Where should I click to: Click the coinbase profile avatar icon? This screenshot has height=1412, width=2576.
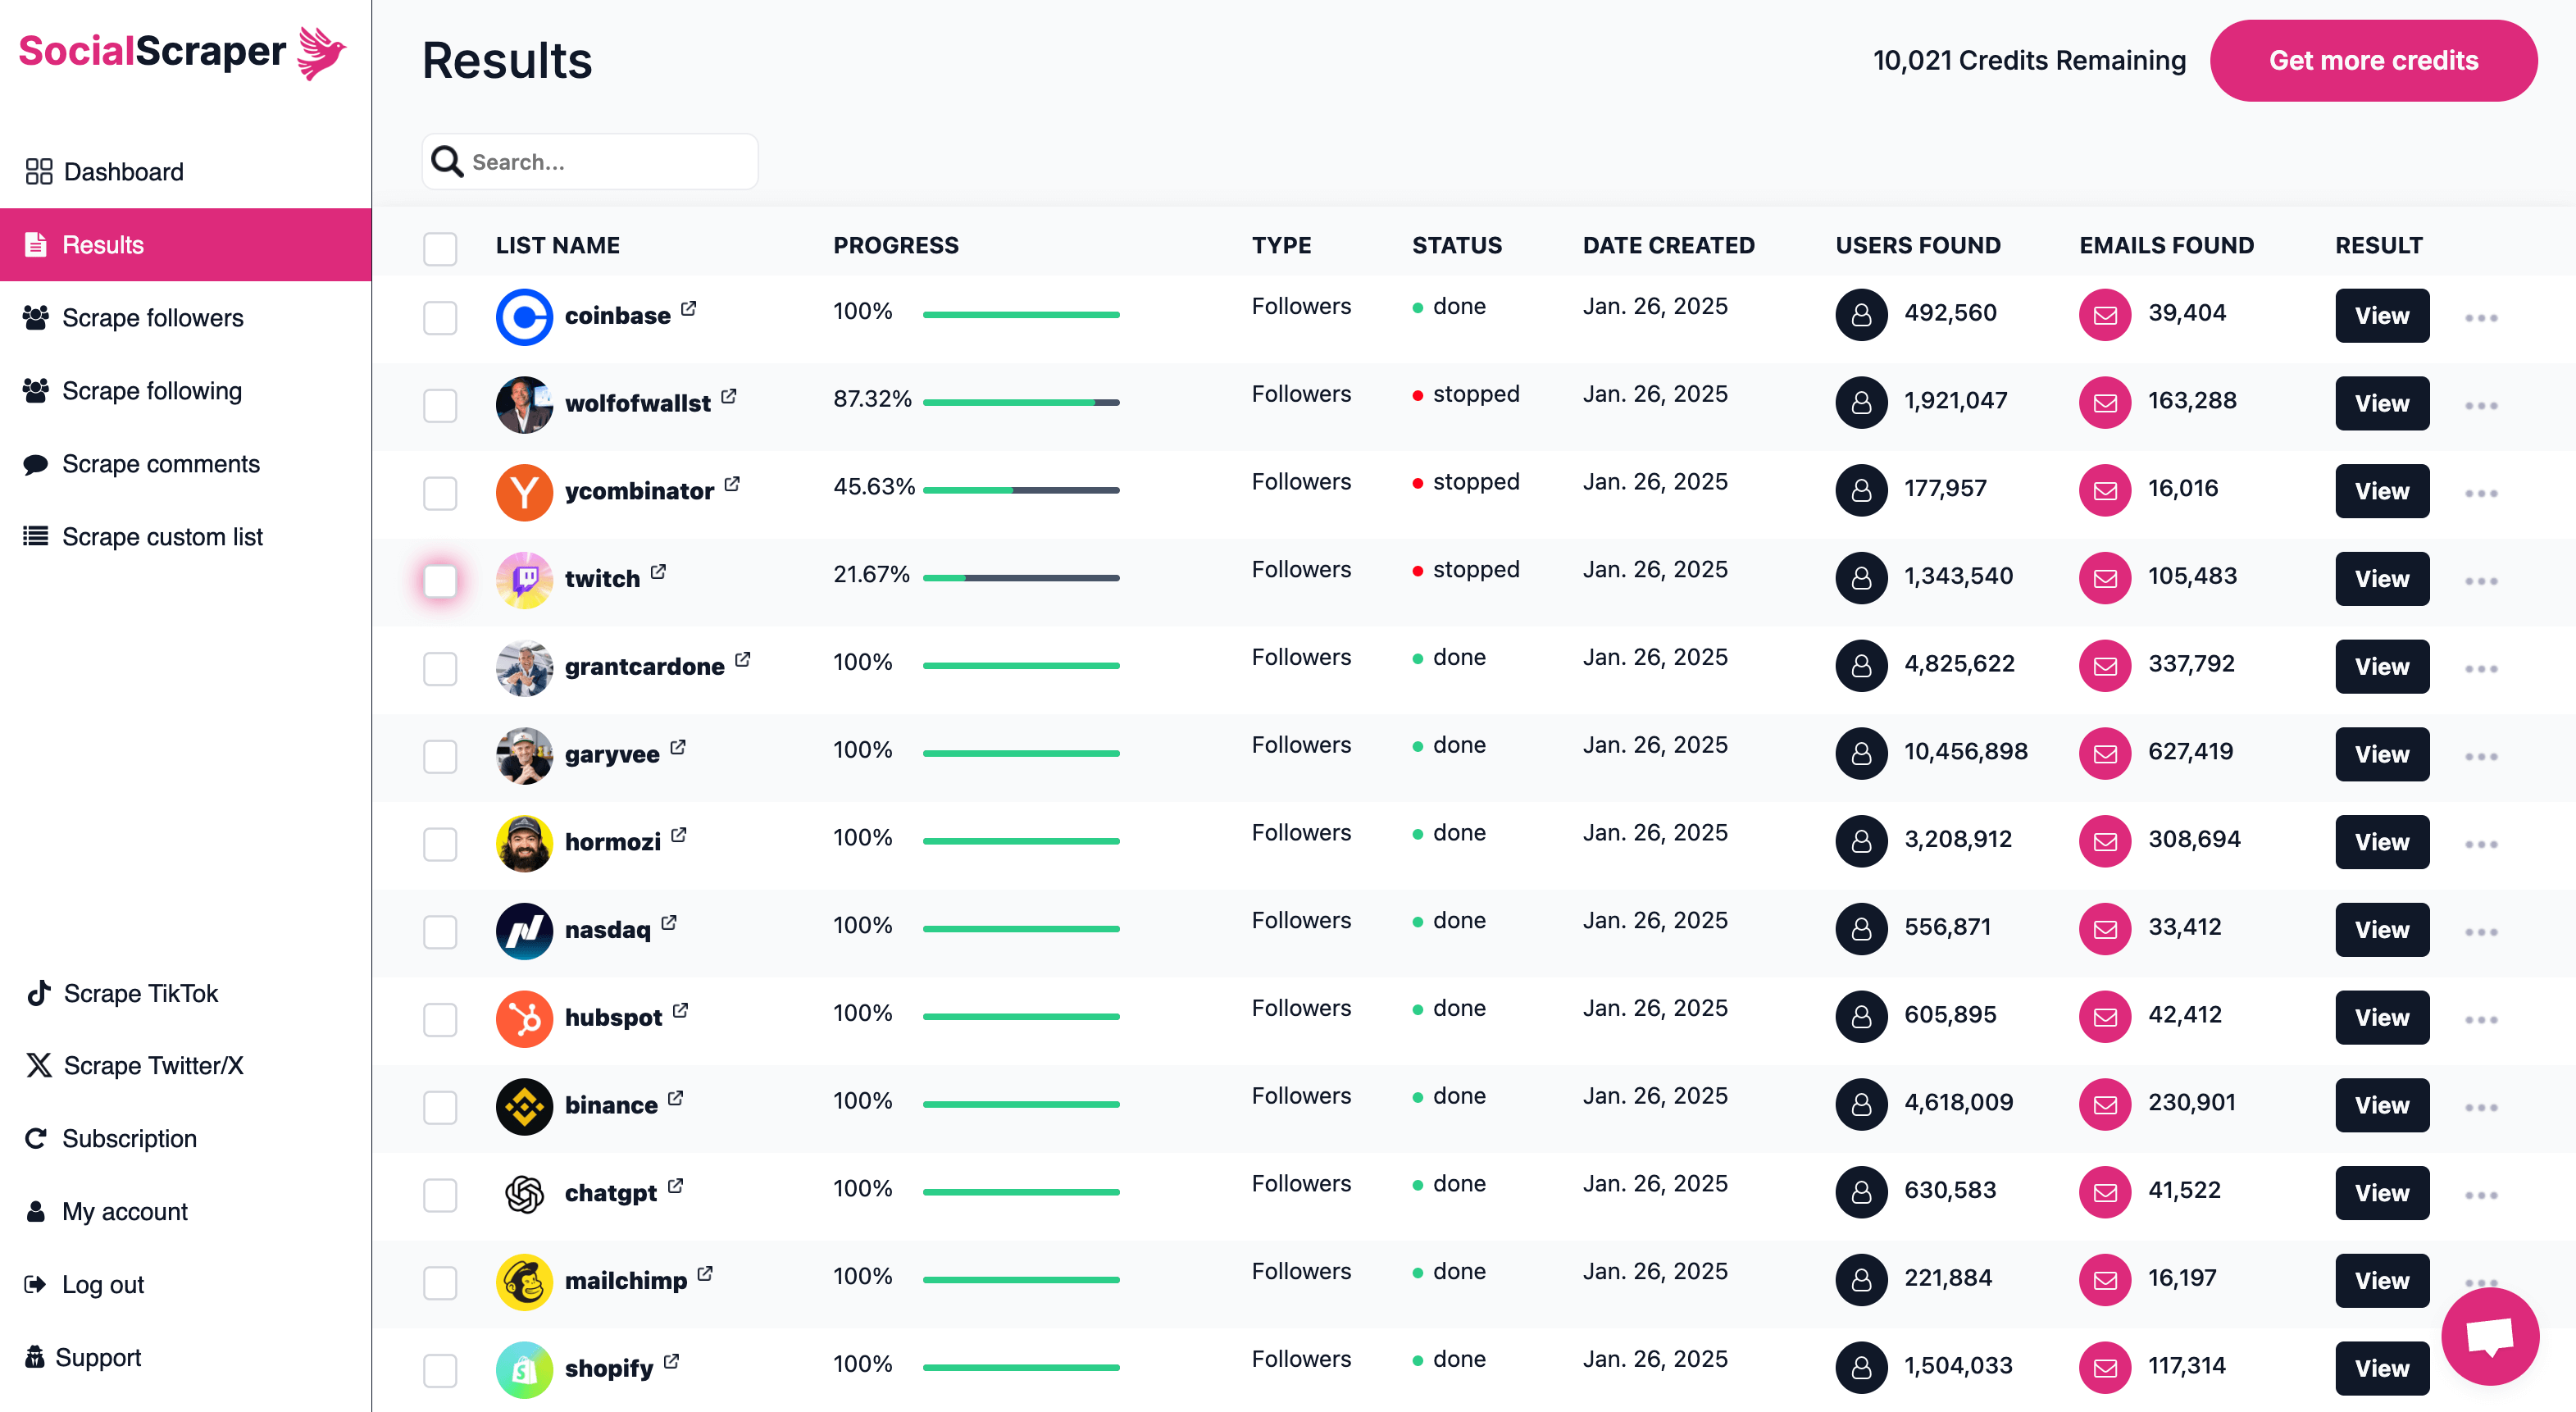click(x=524, y=317)
